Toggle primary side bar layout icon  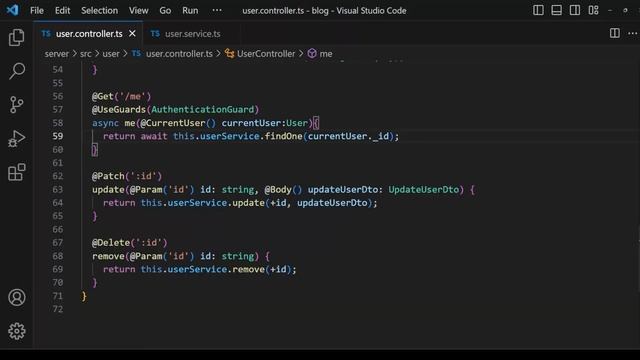pos(538,10)
